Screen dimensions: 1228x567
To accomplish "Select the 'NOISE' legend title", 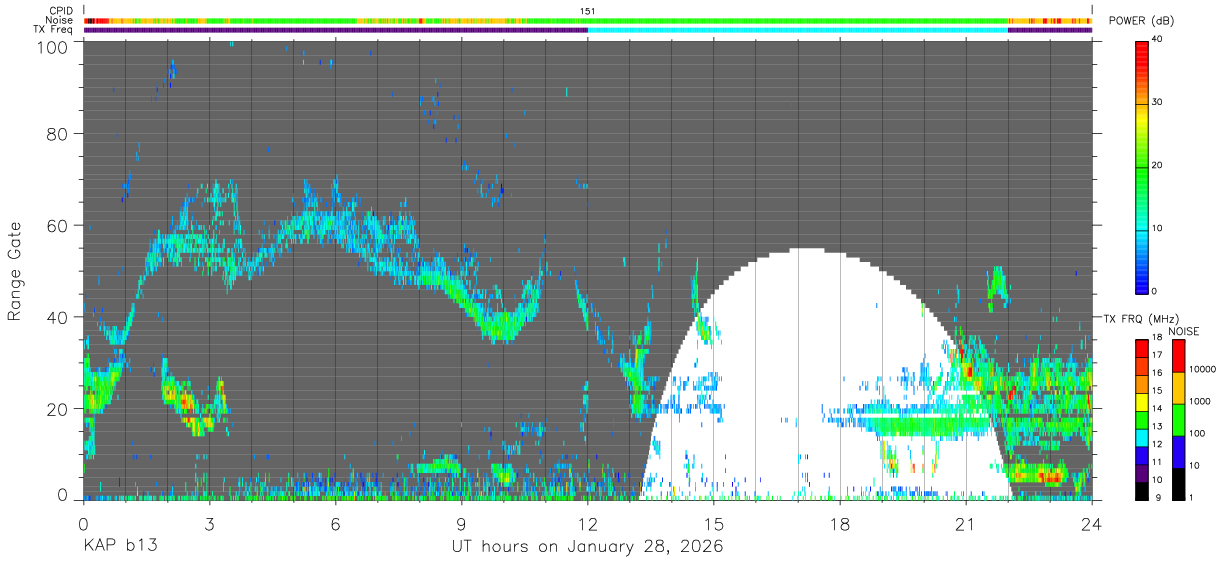I will coord(1184,331).
